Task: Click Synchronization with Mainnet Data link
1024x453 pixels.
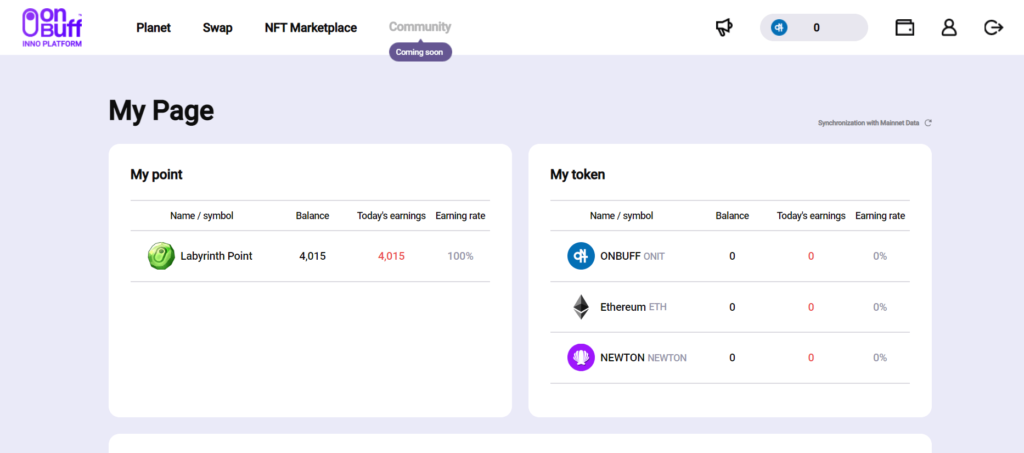Action: [x=868, y=123]
